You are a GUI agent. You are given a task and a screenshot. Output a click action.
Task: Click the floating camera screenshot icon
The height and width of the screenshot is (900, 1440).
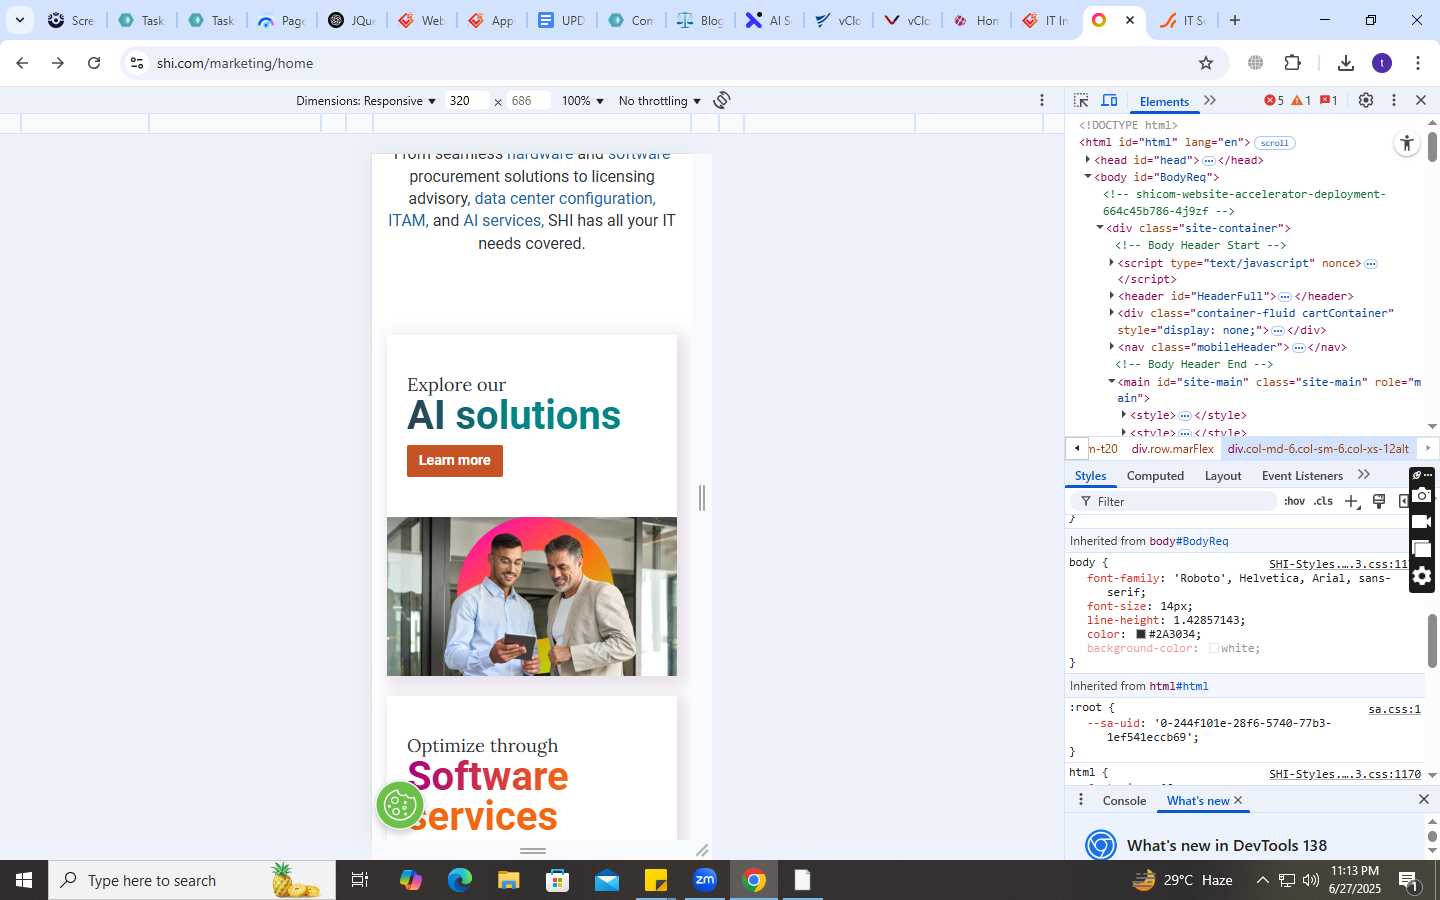1422,495
